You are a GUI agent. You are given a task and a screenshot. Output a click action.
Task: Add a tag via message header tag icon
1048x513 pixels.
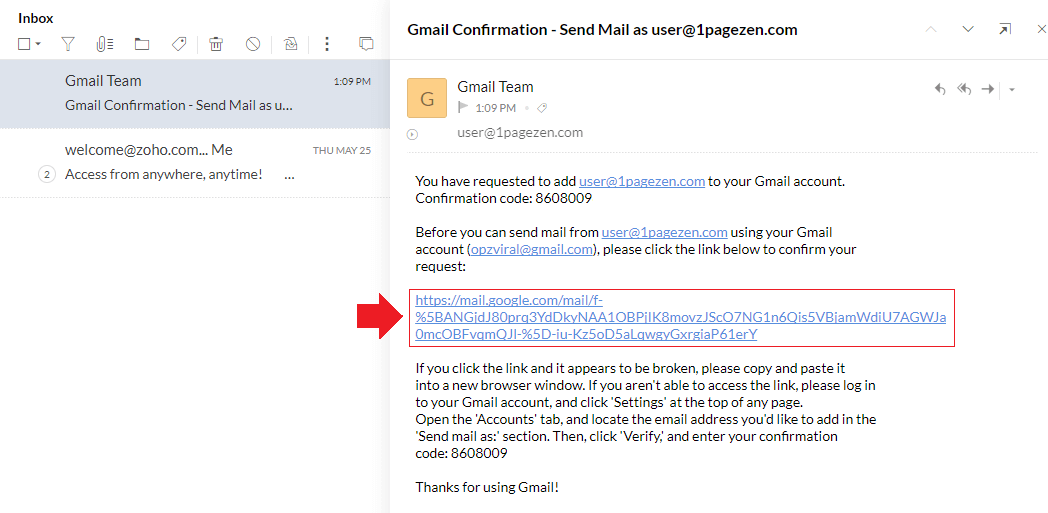coord(542,108)
